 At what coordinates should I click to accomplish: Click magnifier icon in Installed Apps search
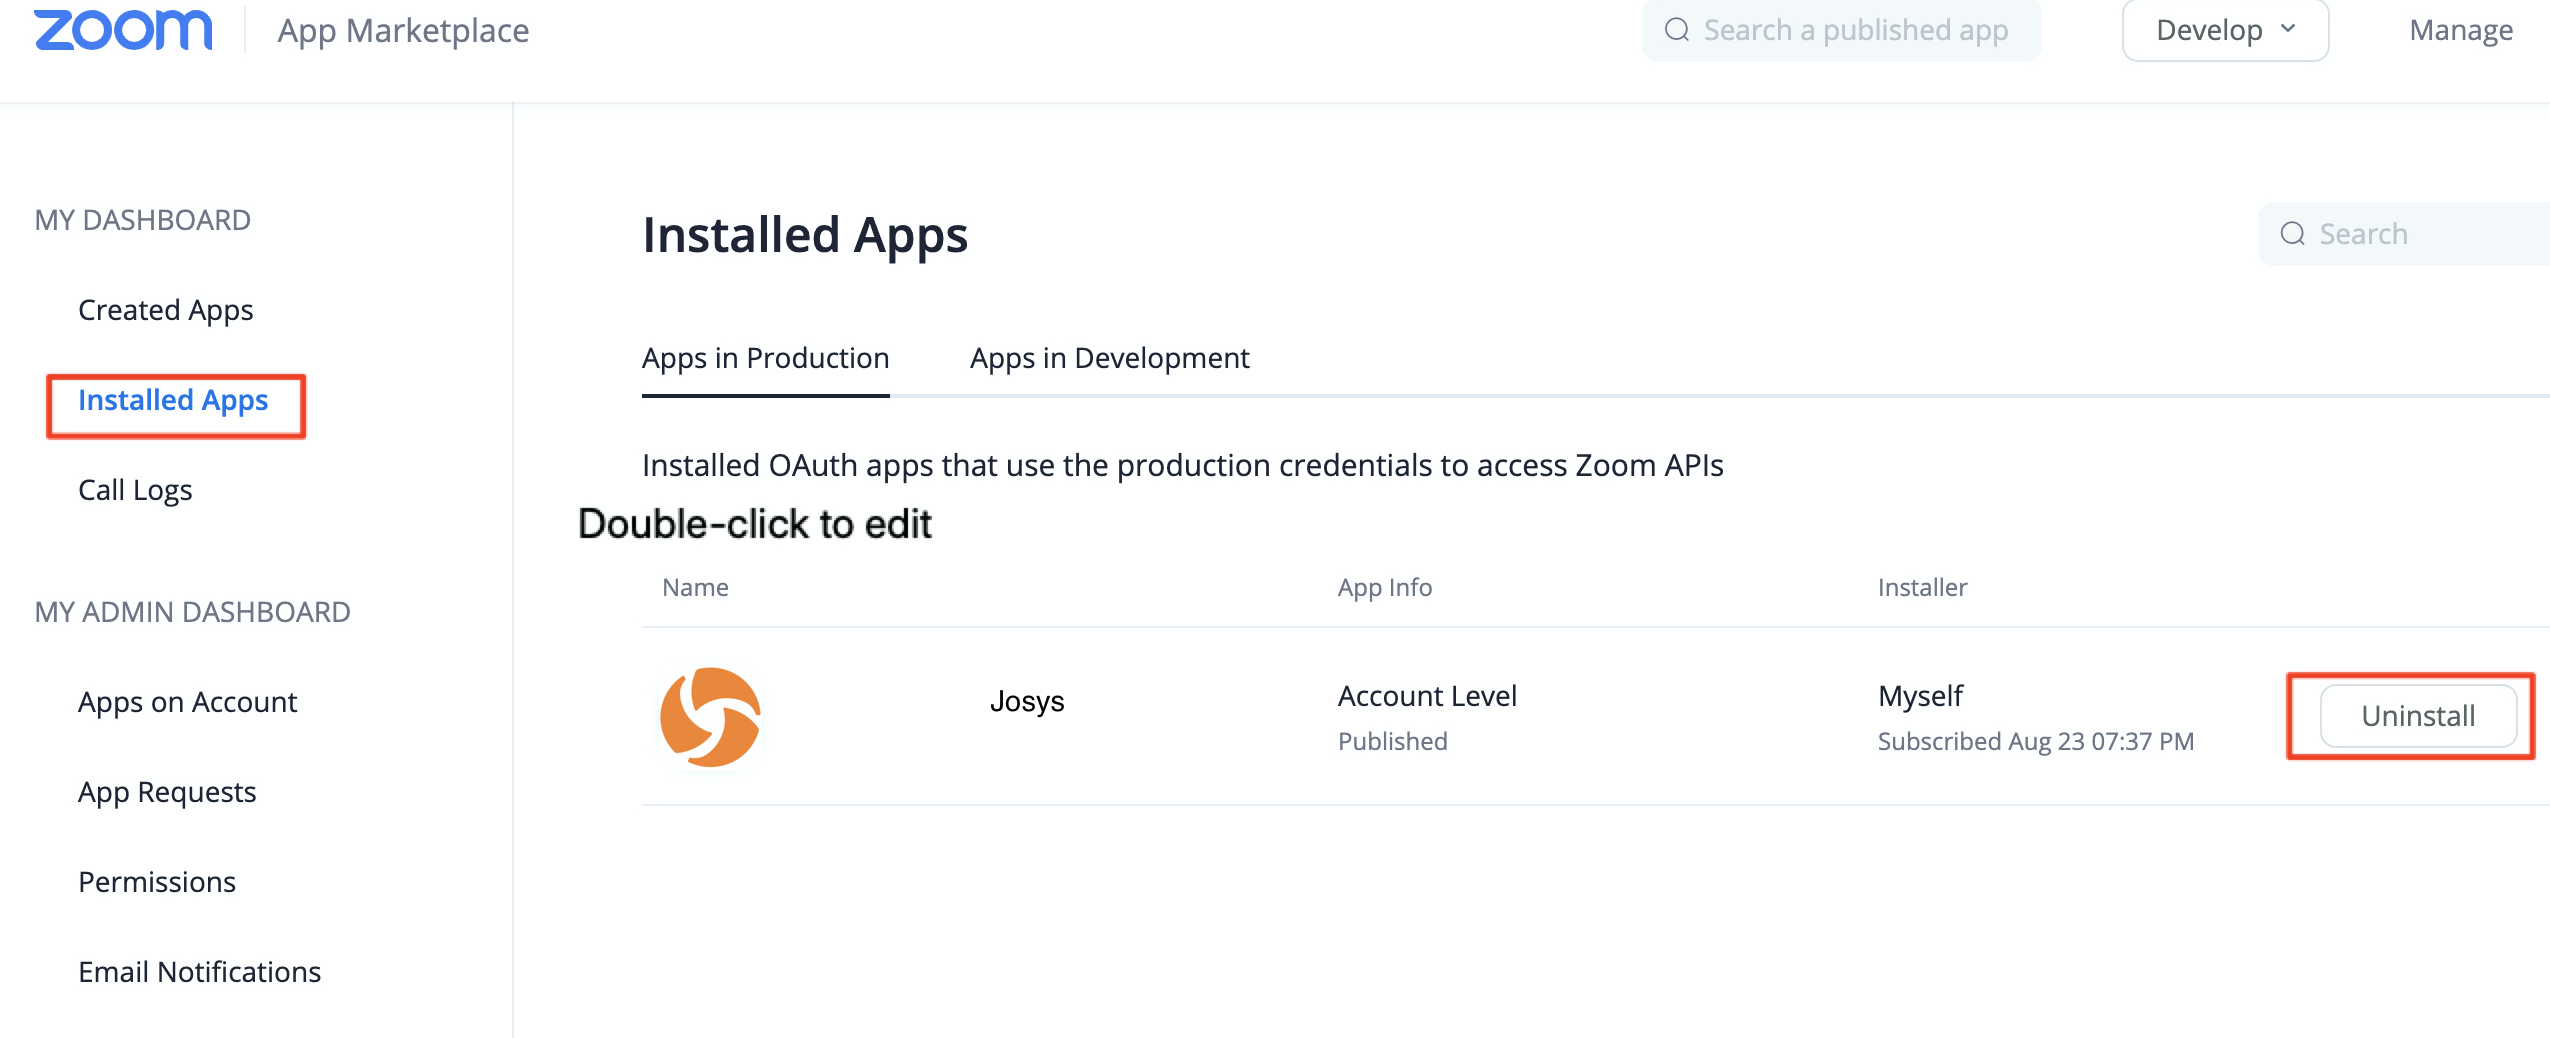tap(2292, 234)
